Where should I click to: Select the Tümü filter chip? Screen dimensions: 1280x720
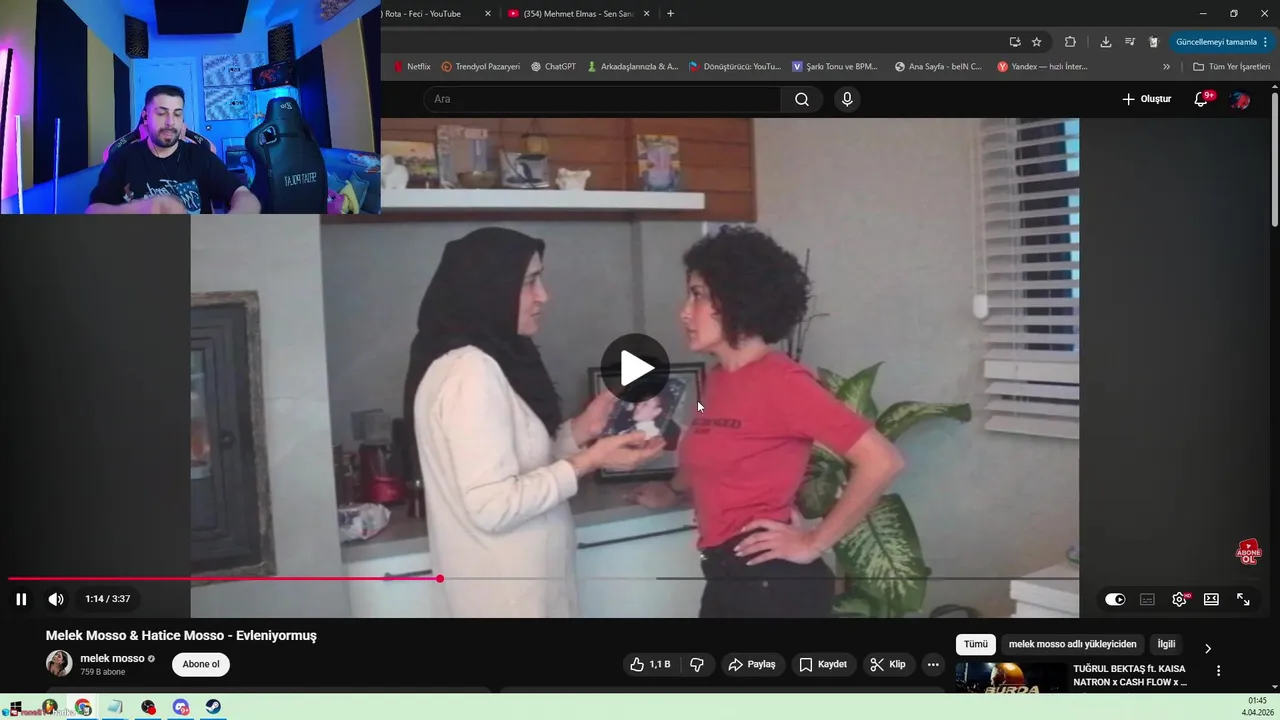pyautogui.click(x=975, y=644)
